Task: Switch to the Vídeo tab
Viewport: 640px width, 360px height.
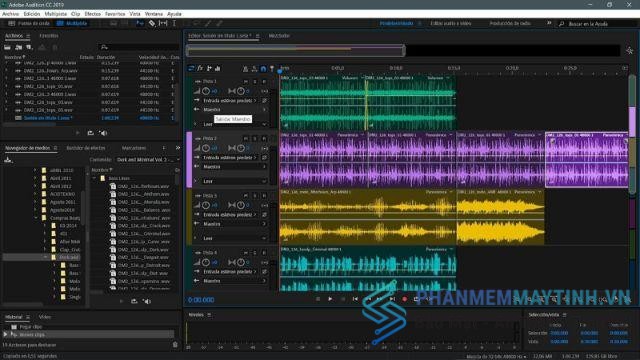Action: point(44,317)
